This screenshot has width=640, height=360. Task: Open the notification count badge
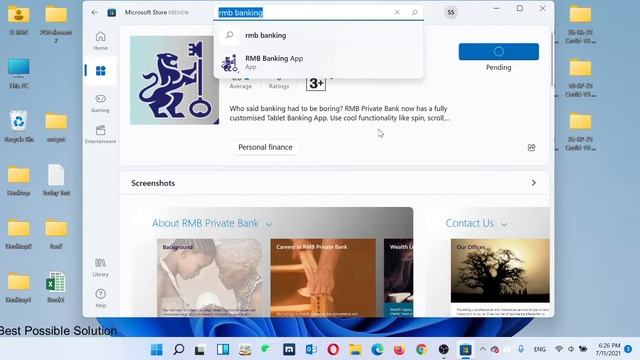[x=628, y=349]
